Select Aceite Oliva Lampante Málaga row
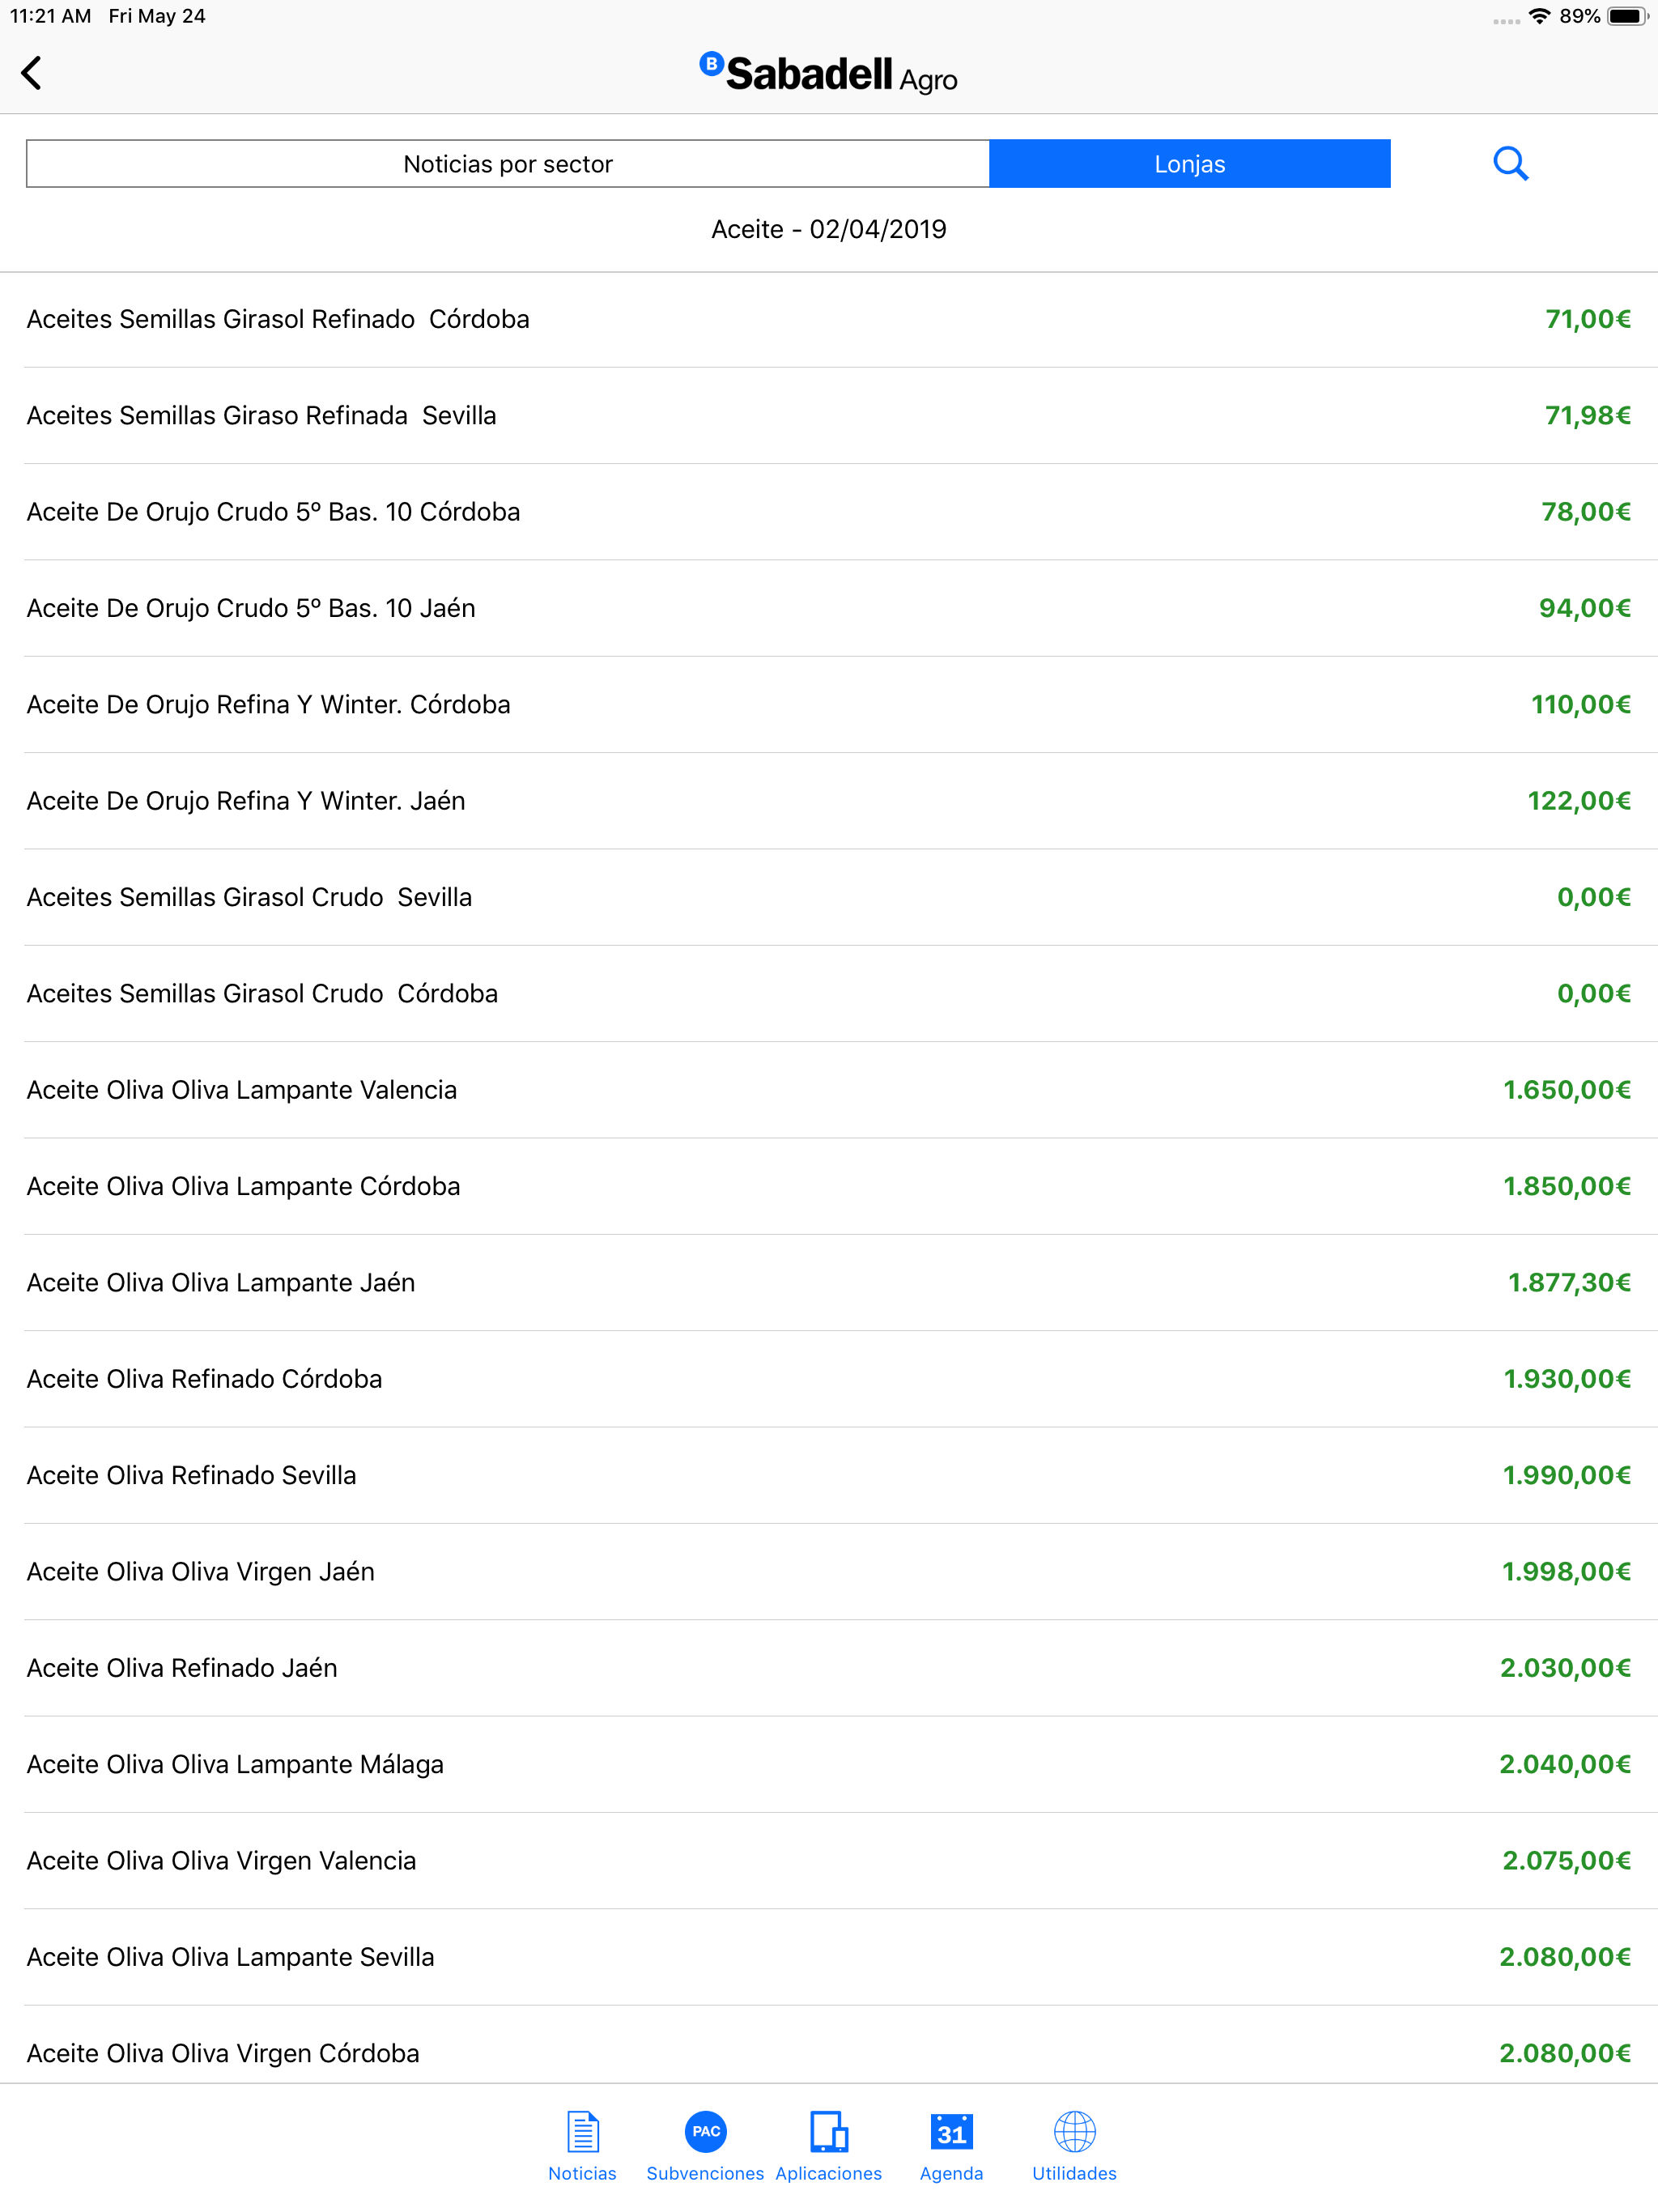1658x2212 pixels. coord(829,1765)
